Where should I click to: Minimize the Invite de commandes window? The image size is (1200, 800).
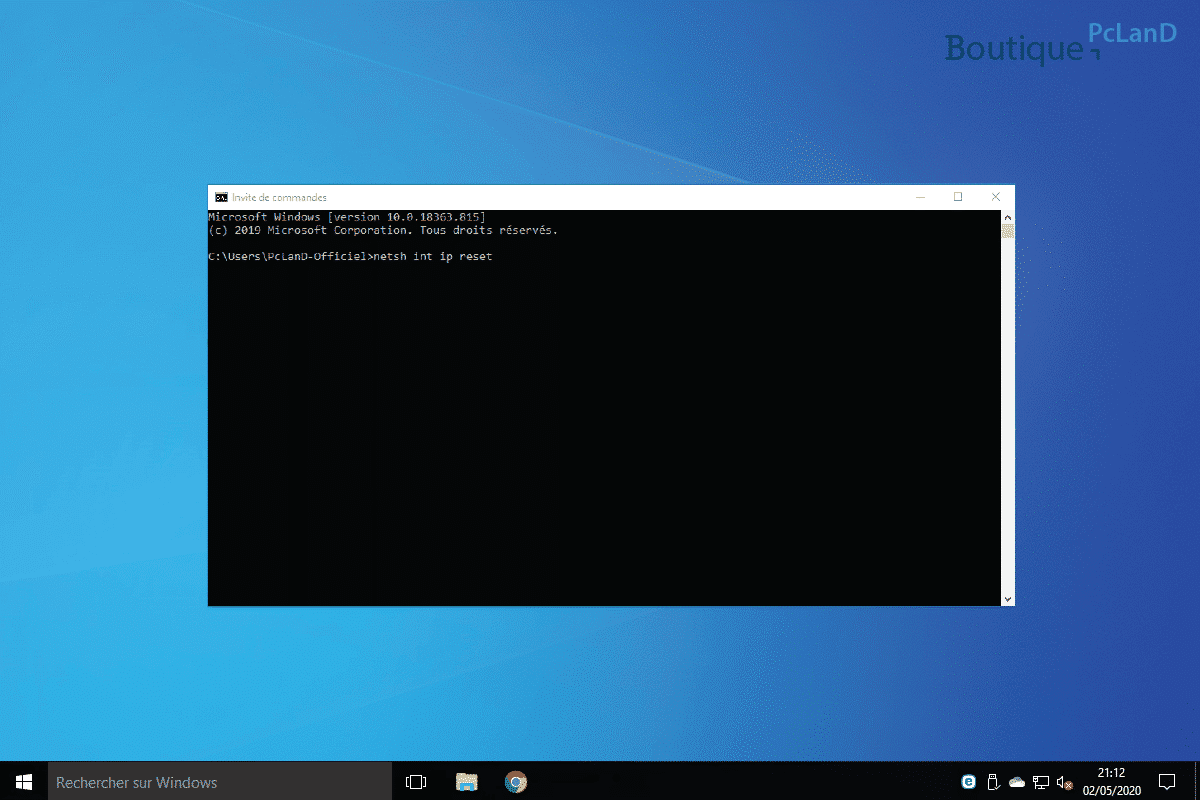pyautogui.click(x=920, y=197)
